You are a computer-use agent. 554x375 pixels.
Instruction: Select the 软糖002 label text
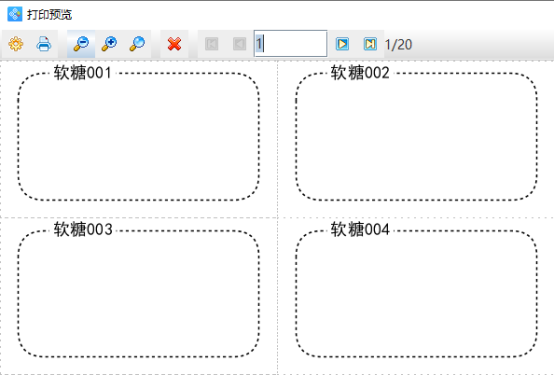360,73
